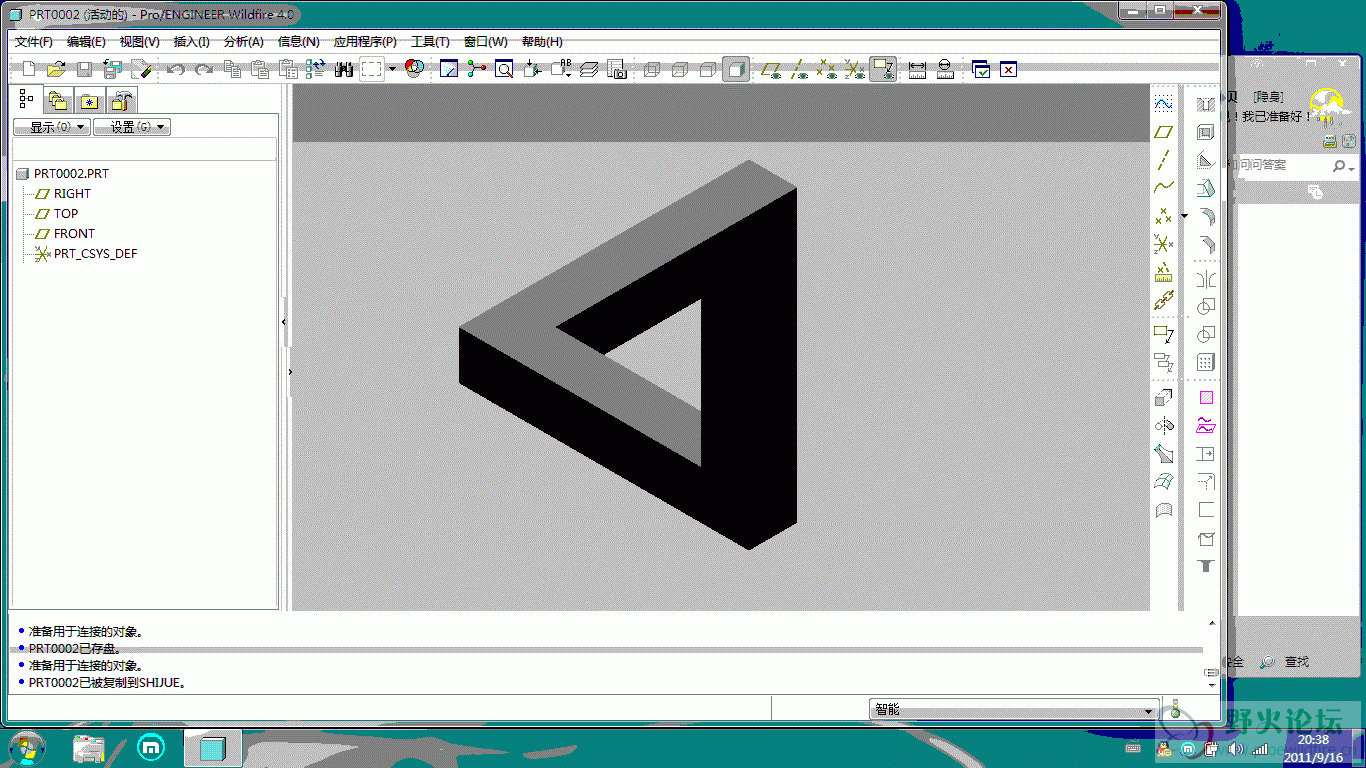The width and height of the screenshot is (1366, 768).
Task: Select the Shell tool icon
Action: [1206, 132]
